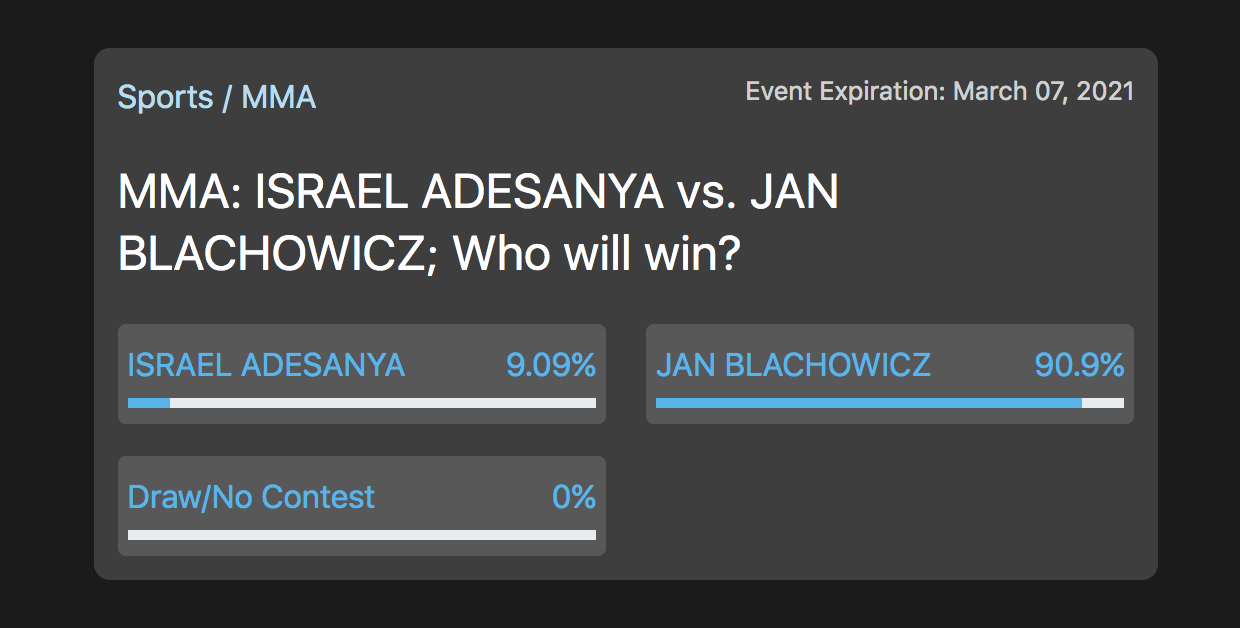The width and height of the screenshot is (1240, 628).
Task: Click the filled blue portion of Blachowicz bar
Action: click(869, 403)
